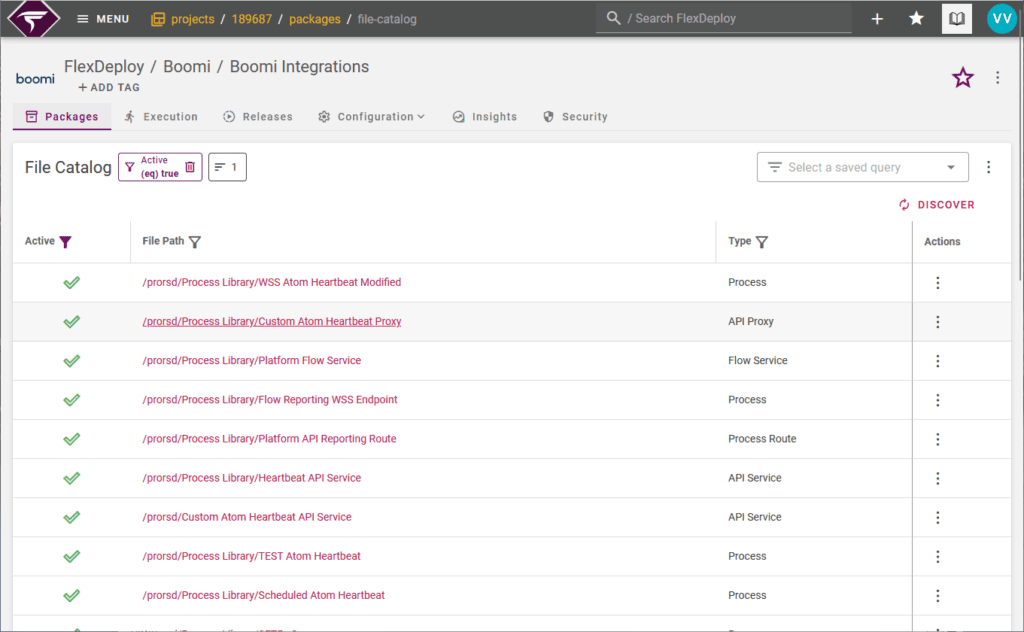Viewport: 1024px width, 632px height.
Task: Click the ADD TAG button
Action: point(108,87)
